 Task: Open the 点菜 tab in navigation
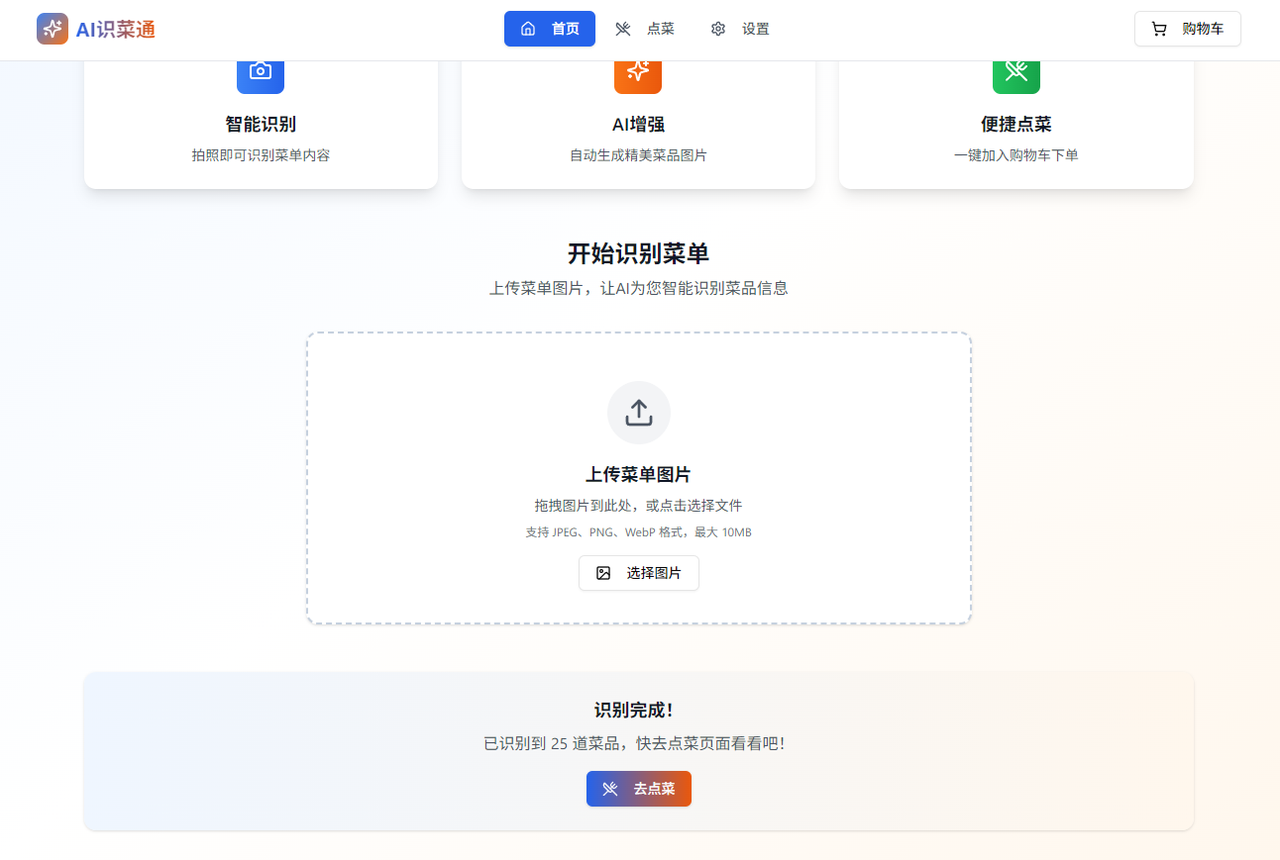point(645,29)
